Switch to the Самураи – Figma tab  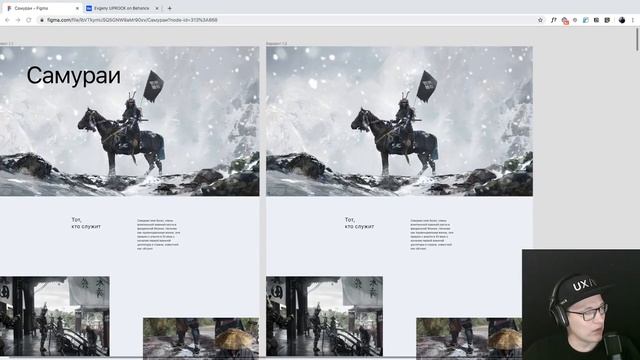click(41, 8)
